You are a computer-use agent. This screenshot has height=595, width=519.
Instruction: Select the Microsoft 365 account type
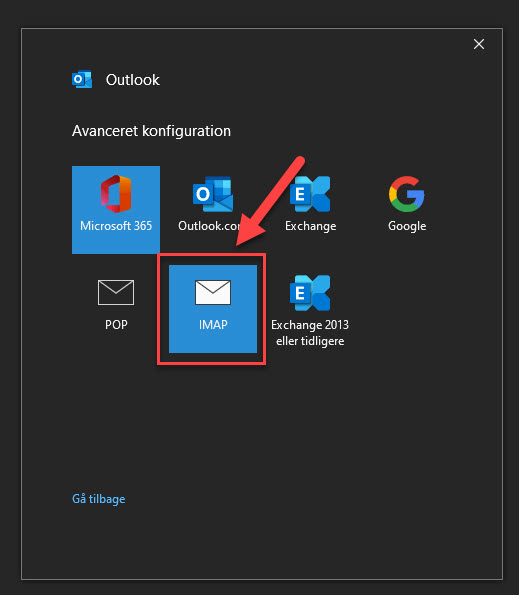[116, 209]
